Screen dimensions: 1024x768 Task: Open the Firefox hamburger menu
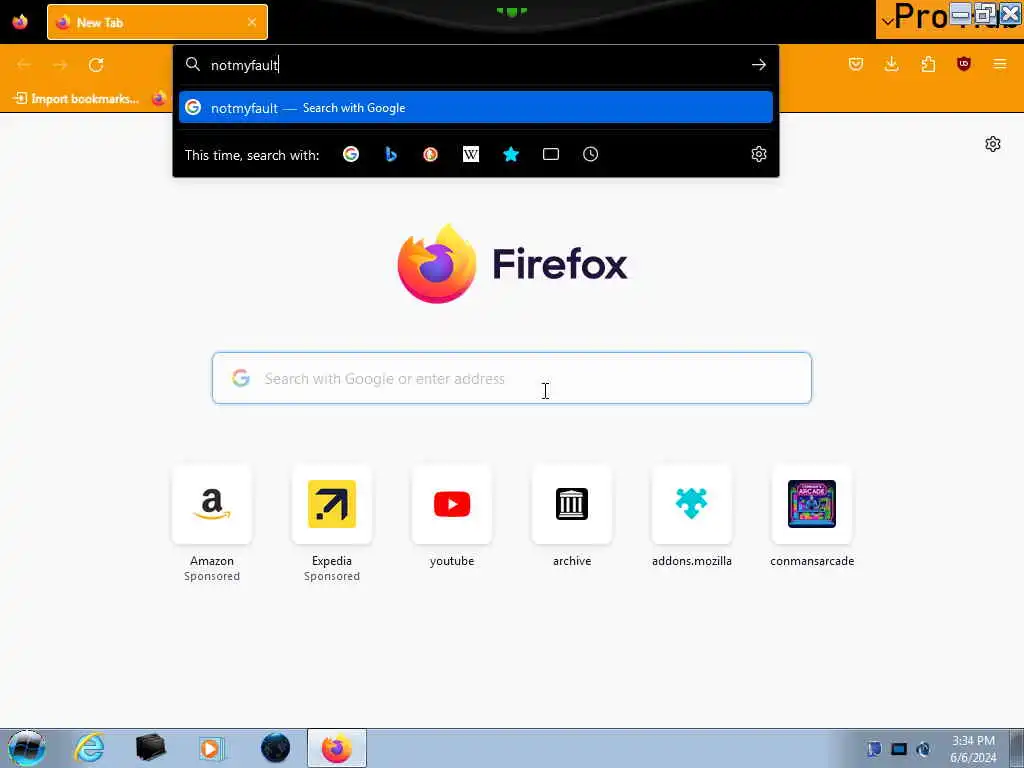(999, 64)
